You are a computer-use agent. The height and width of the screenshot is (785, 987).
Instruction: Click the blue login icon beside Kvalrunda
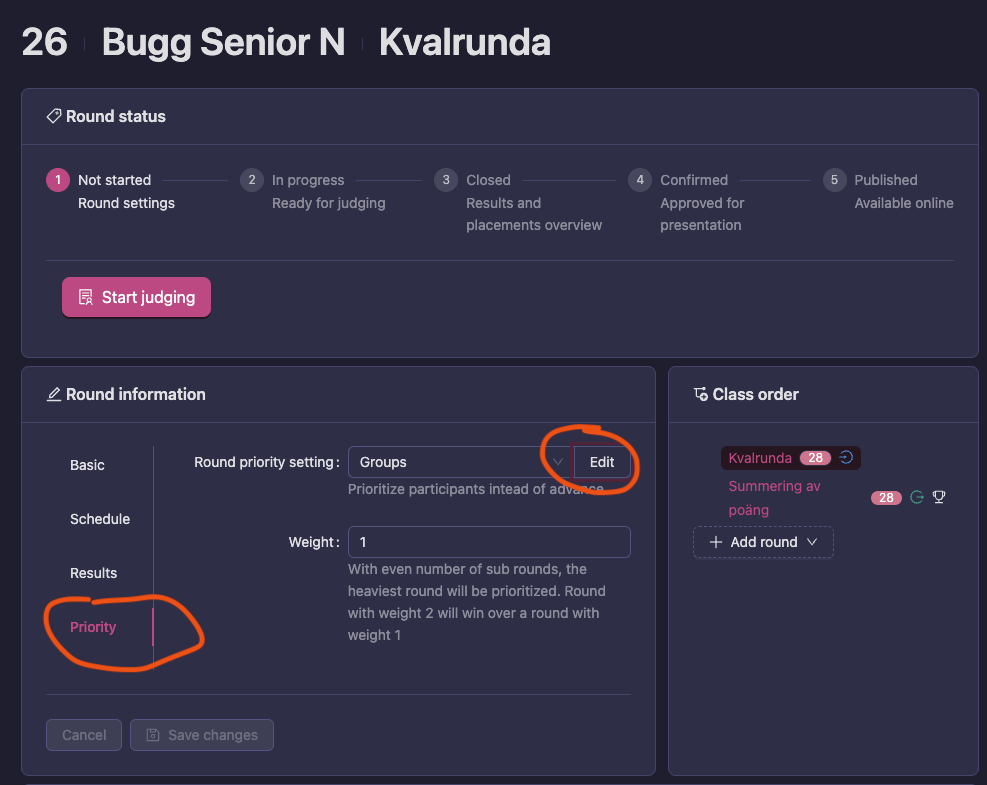846,458
